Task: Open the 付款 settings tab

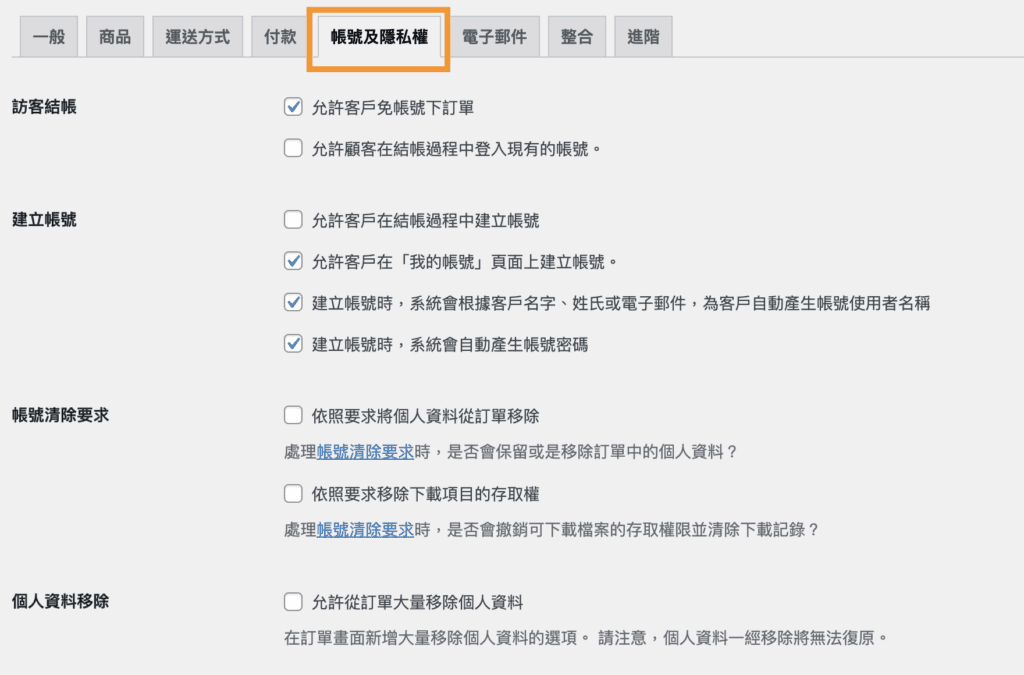Action: (280, 35)
